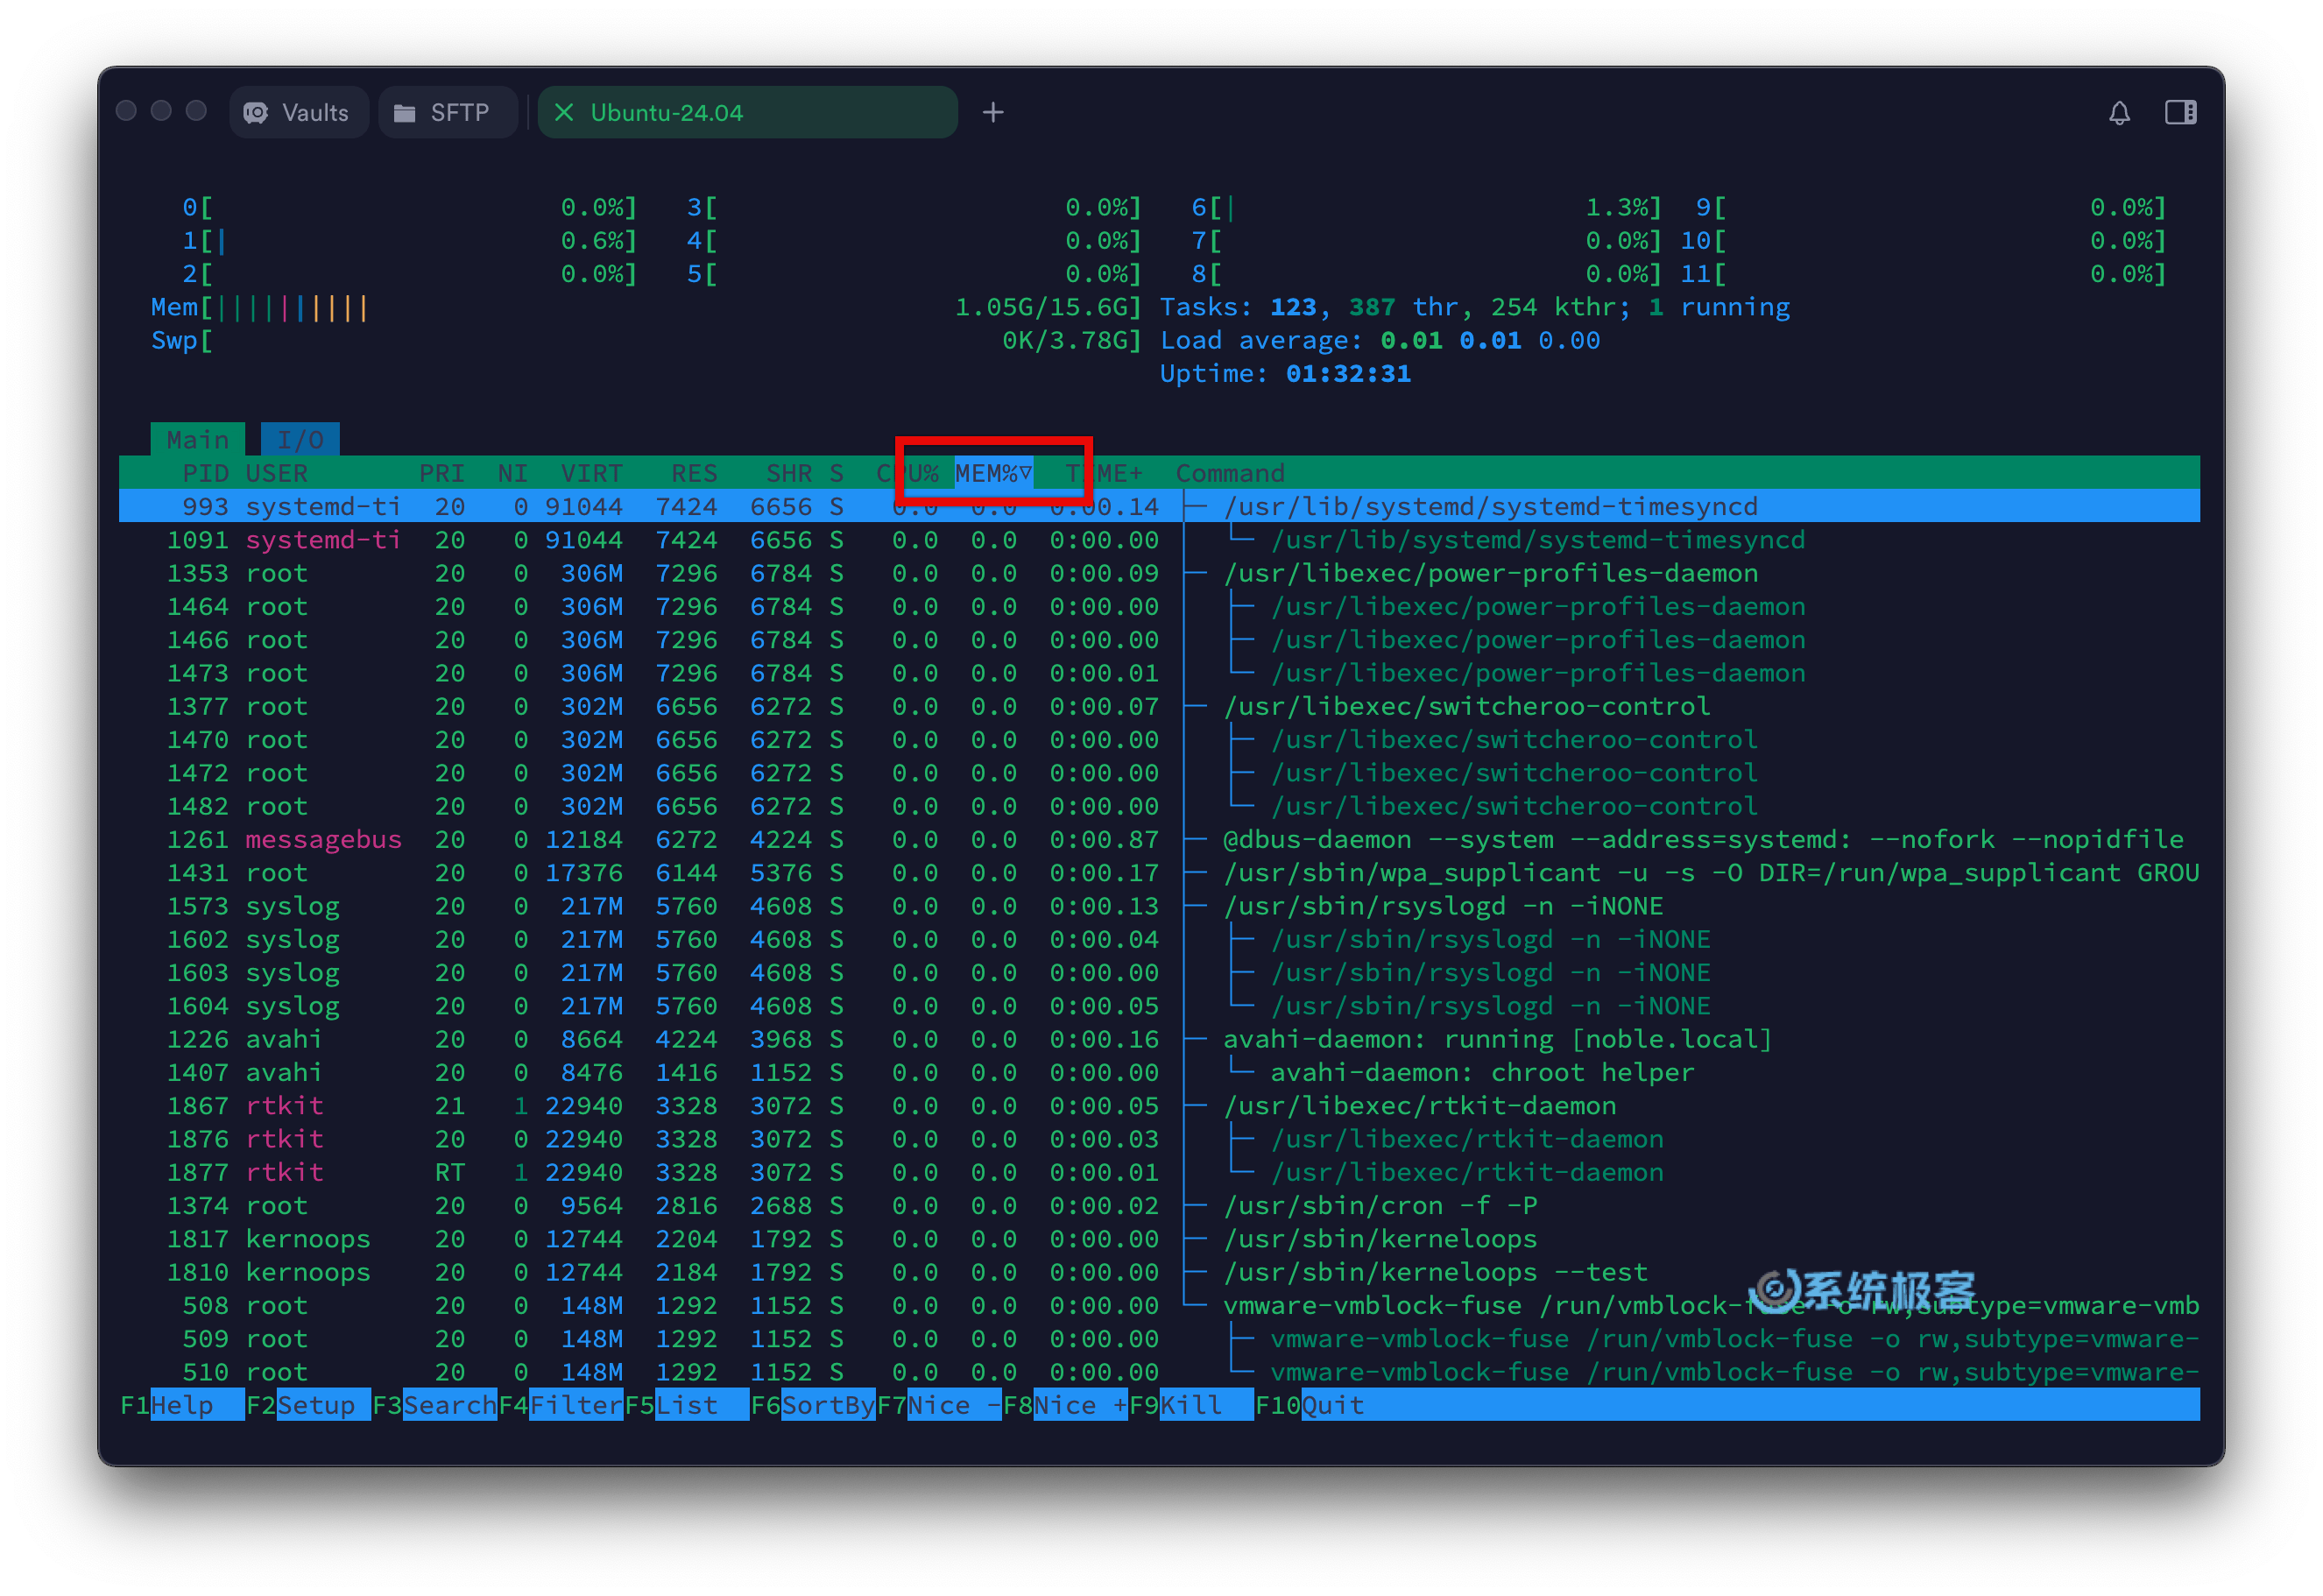Click the Load average values

[x=1490, y=340]
